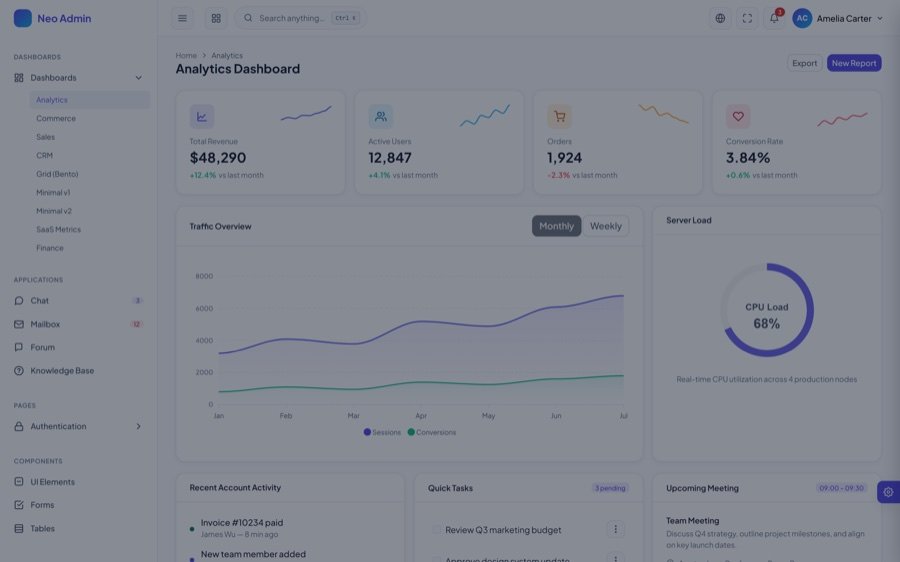Check the Review Q3 marketing budget task
Viewport: 900px width, 562px height.
437,530
